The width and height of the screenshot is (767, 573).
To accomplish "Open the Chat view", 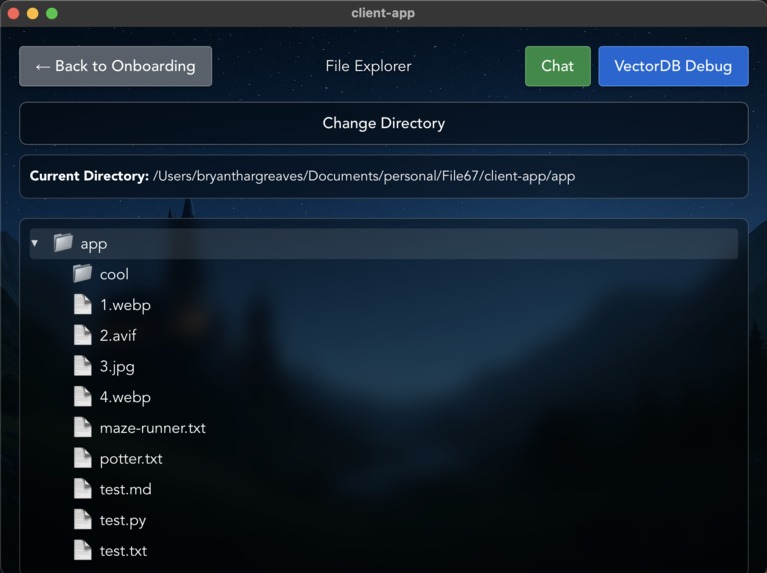I will coord(558,66).
